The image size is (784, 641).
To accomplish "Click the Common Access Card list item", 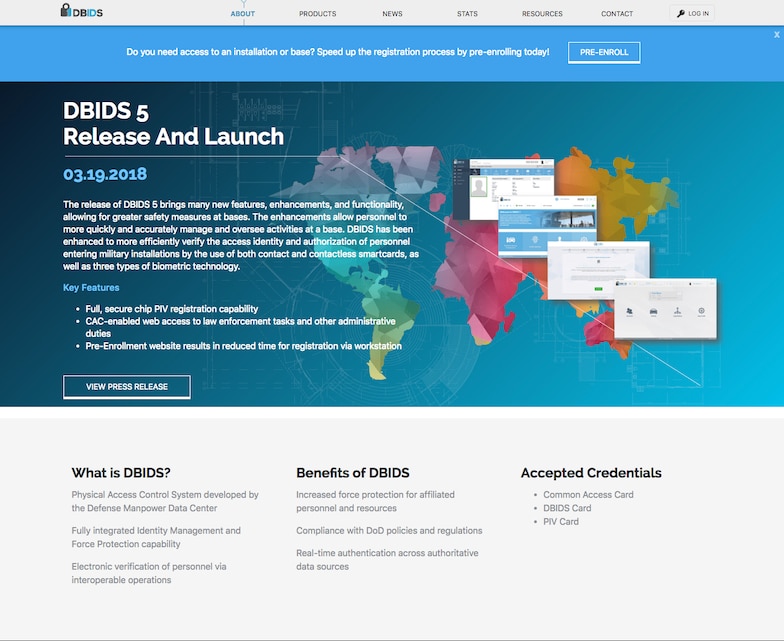I will [x=588, y=495].
